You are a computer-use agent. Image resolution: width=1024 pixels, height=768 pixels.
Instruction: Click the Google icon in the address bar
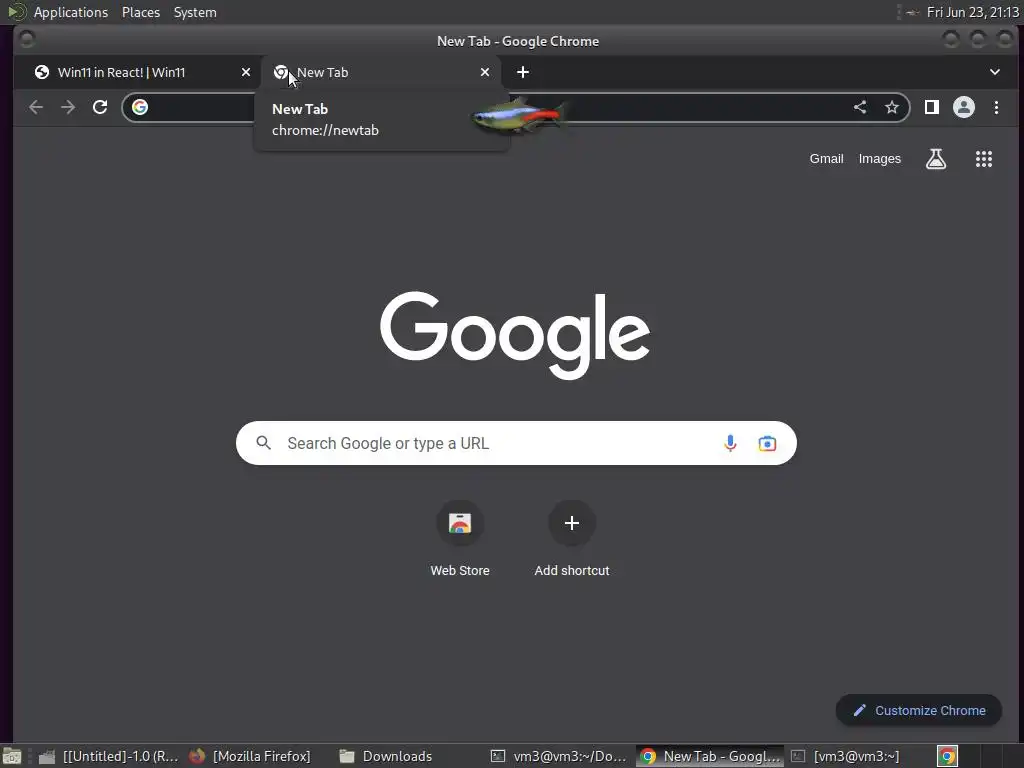140,107
